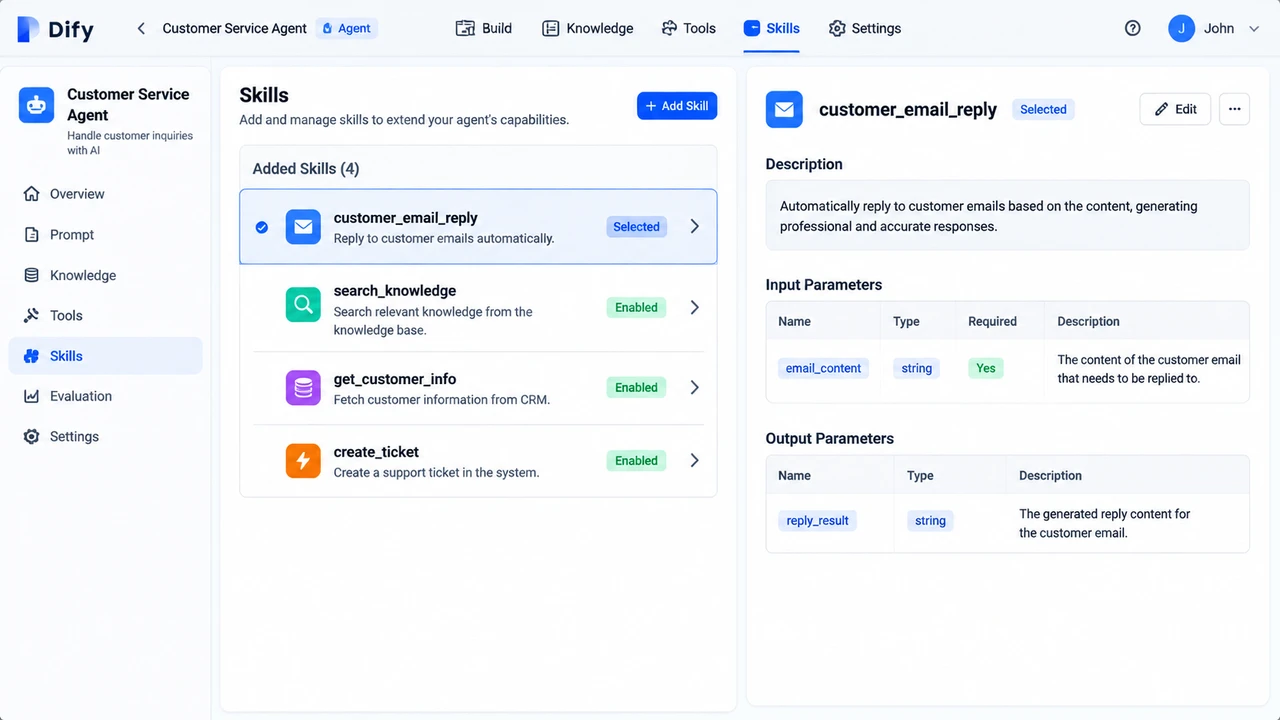Viewport: 1280px width, 720px height.
Task: Click the create_ticket lightning icon
Action: (303, 461)
